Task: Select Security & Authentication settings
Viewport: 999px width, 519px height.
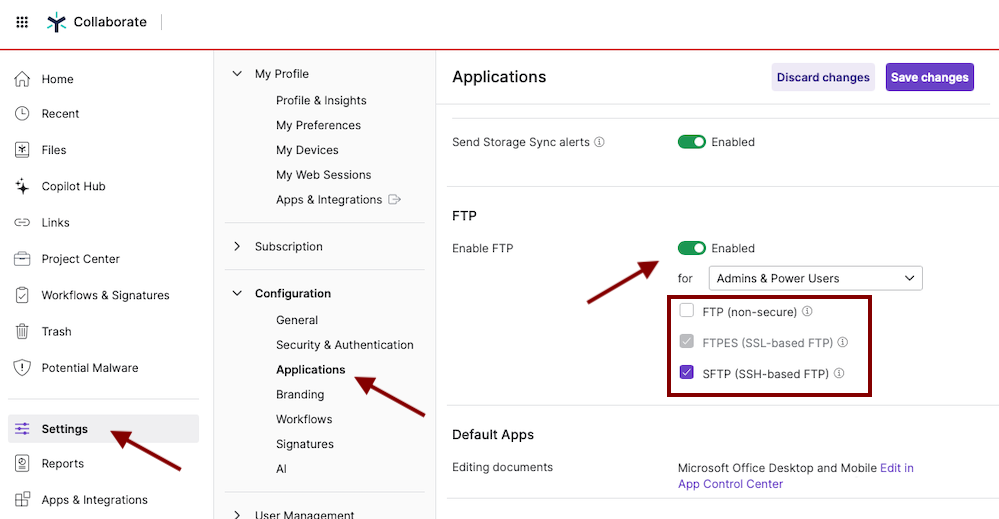Action: tap(344, 345)
